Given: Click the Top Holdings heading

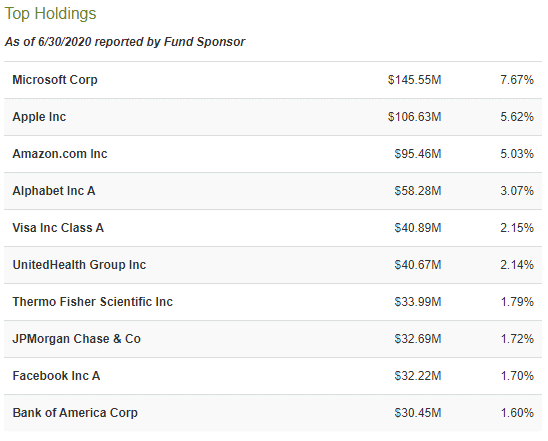Looking at the screenshot, I should [x=50, y=14].
